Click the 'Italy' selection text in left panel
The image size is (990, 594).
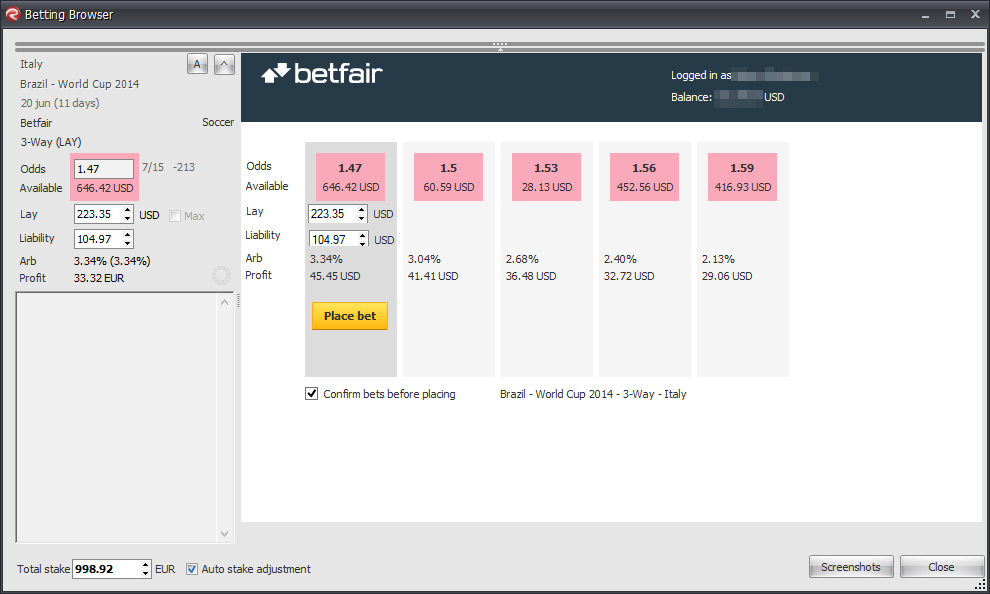[31, 64]
